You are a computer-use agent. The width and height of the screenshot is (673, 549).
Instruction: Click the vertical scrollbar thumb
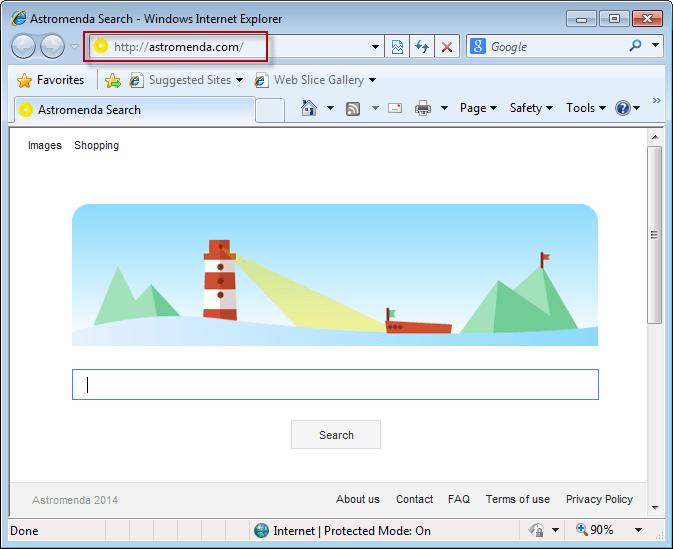coord(655,235)
